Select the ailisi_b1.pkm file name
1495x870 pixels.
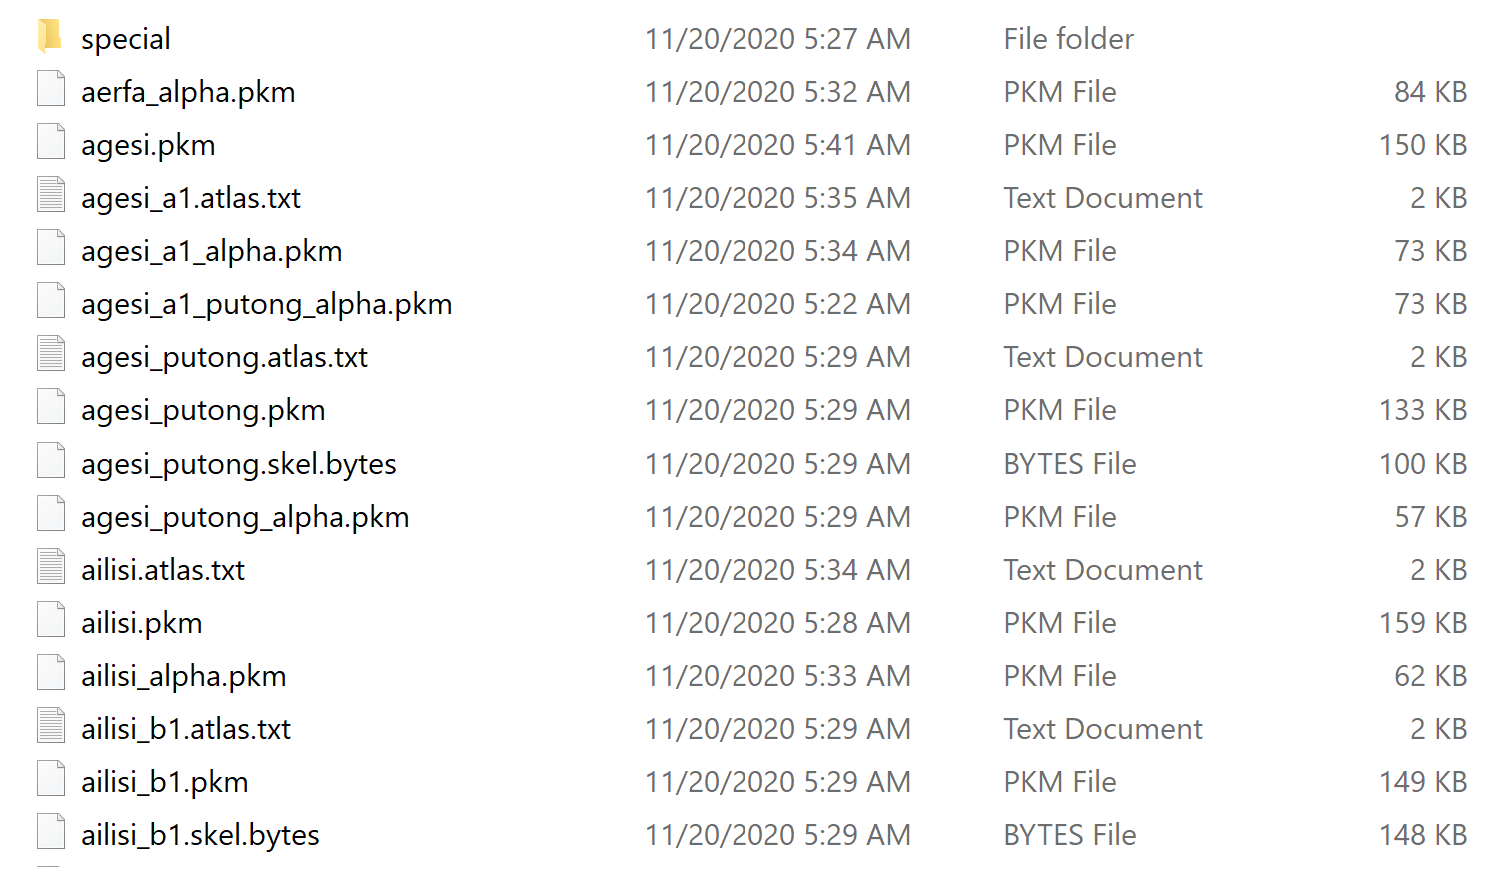click(164, 782)
